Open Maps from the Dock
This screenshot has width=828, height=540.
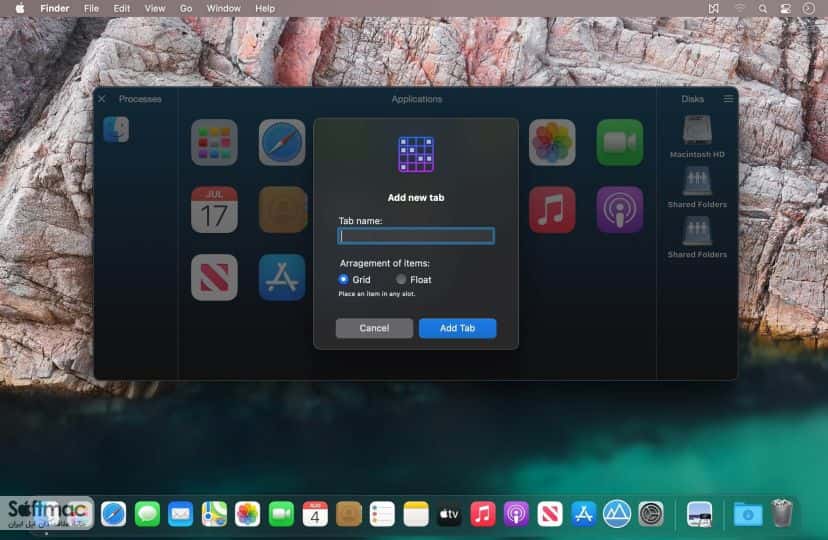214,514
